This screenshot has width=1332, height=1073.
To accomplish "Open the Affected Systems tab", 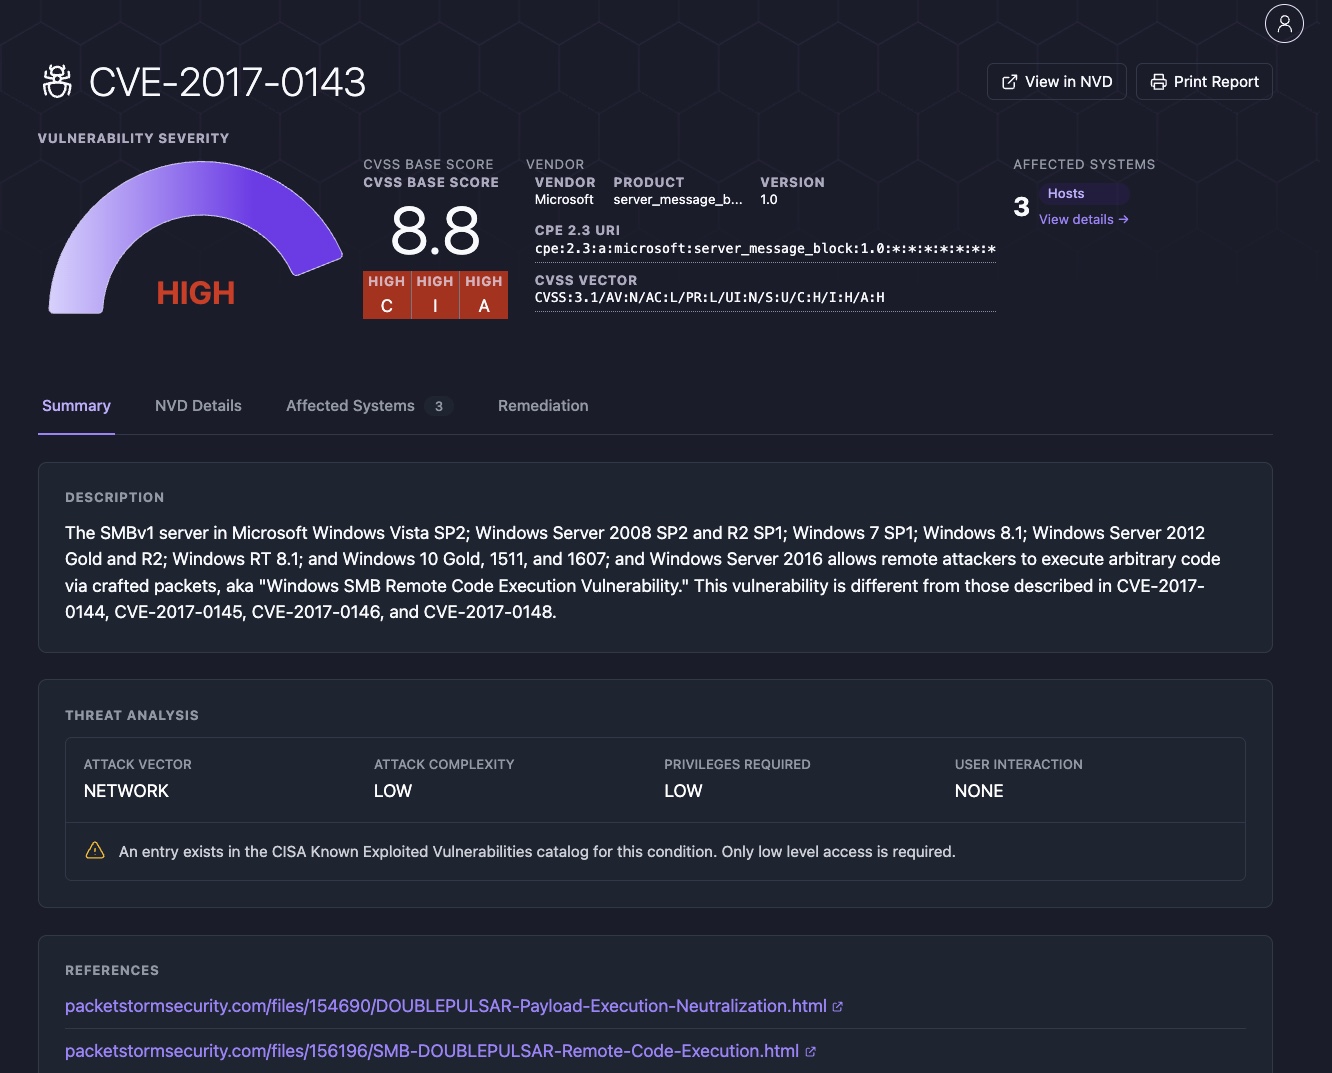I will click(350, 405).
